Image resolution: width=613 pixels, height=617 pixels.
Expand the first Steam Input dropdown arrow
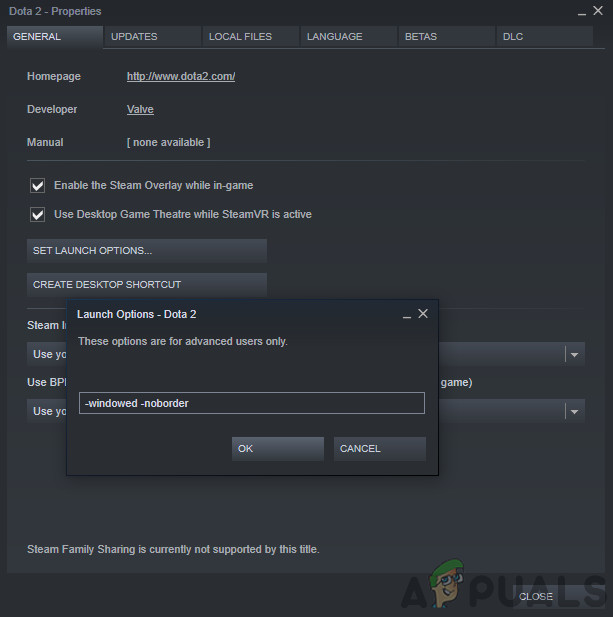[574, 354]
